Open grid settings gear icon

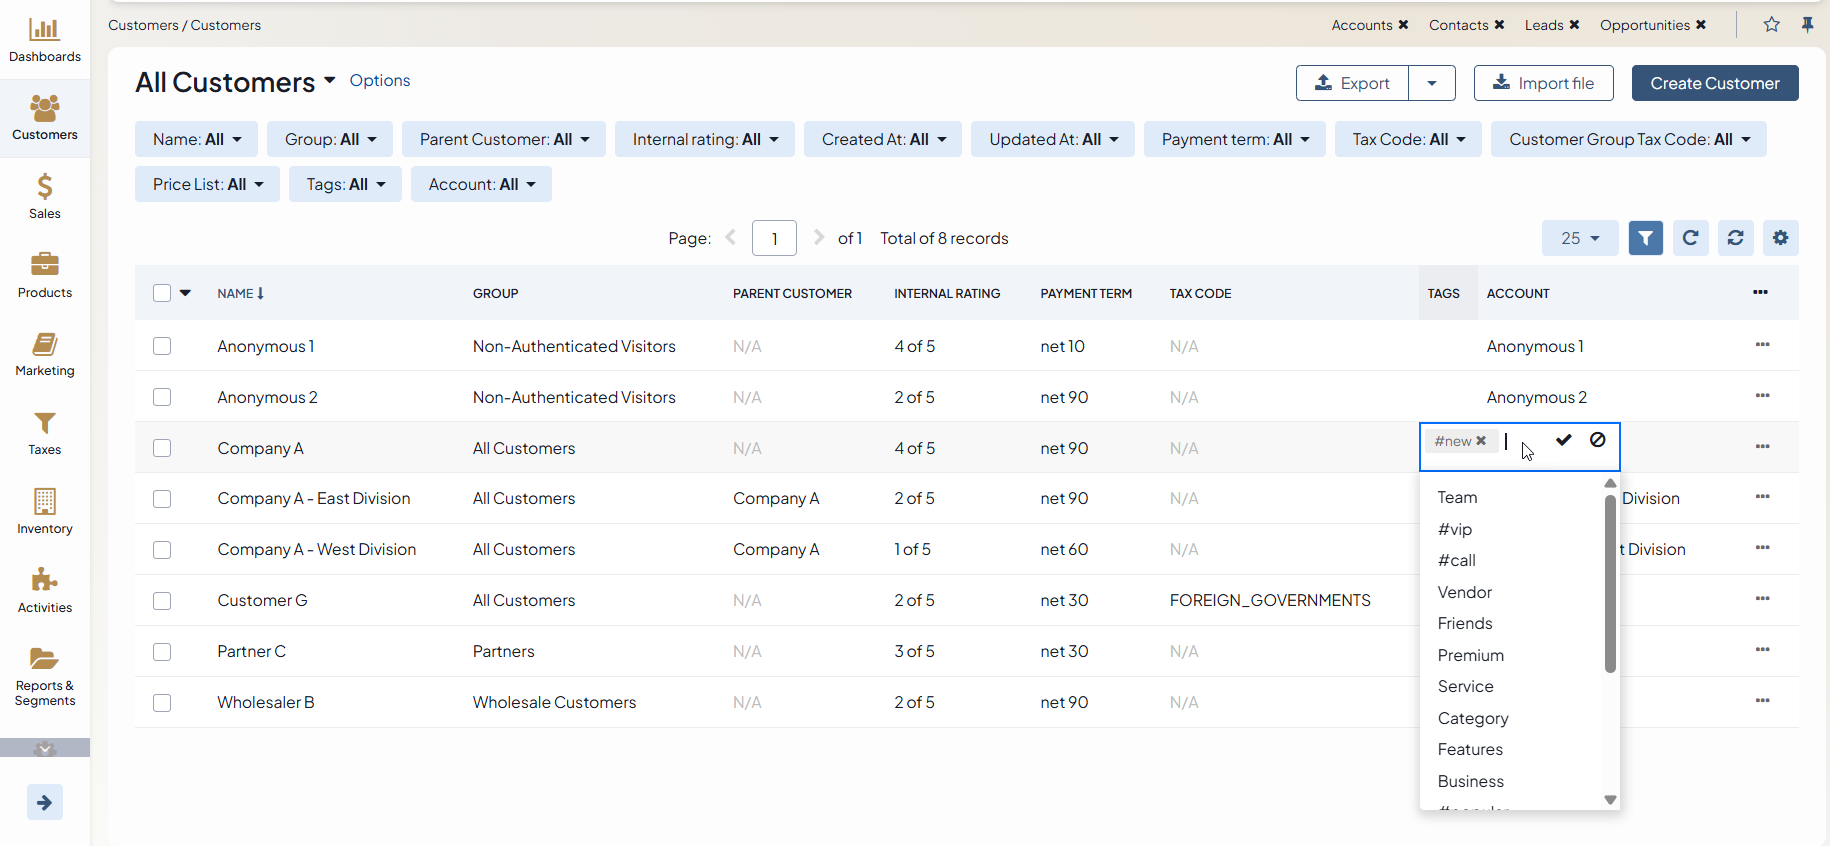click(x=1780, y=238)
